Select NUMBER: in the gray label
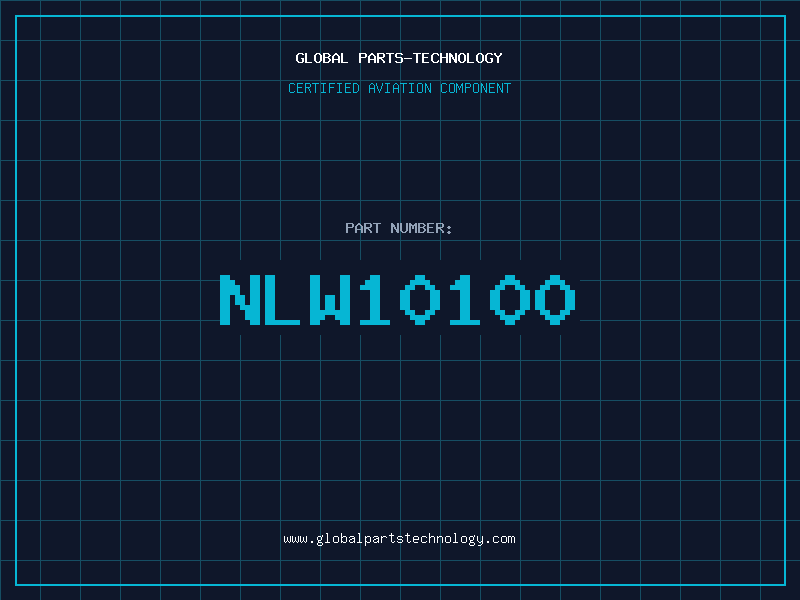This screenshot has height=600, width=800. coord(421,228)
